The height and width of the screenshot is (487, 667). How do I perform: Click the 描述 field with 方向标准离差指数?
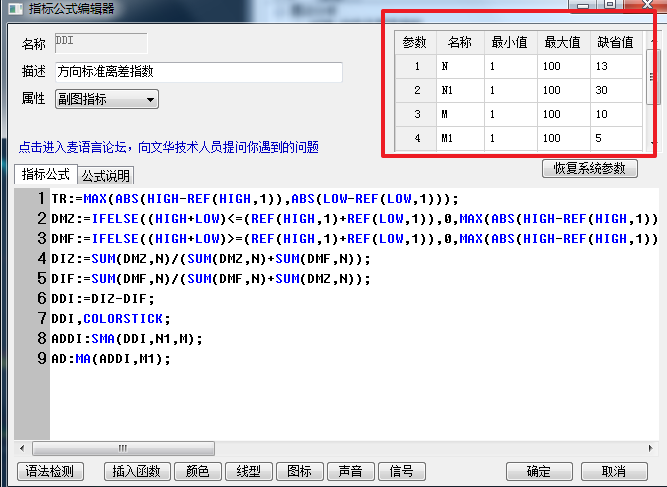tap(199, 71)
